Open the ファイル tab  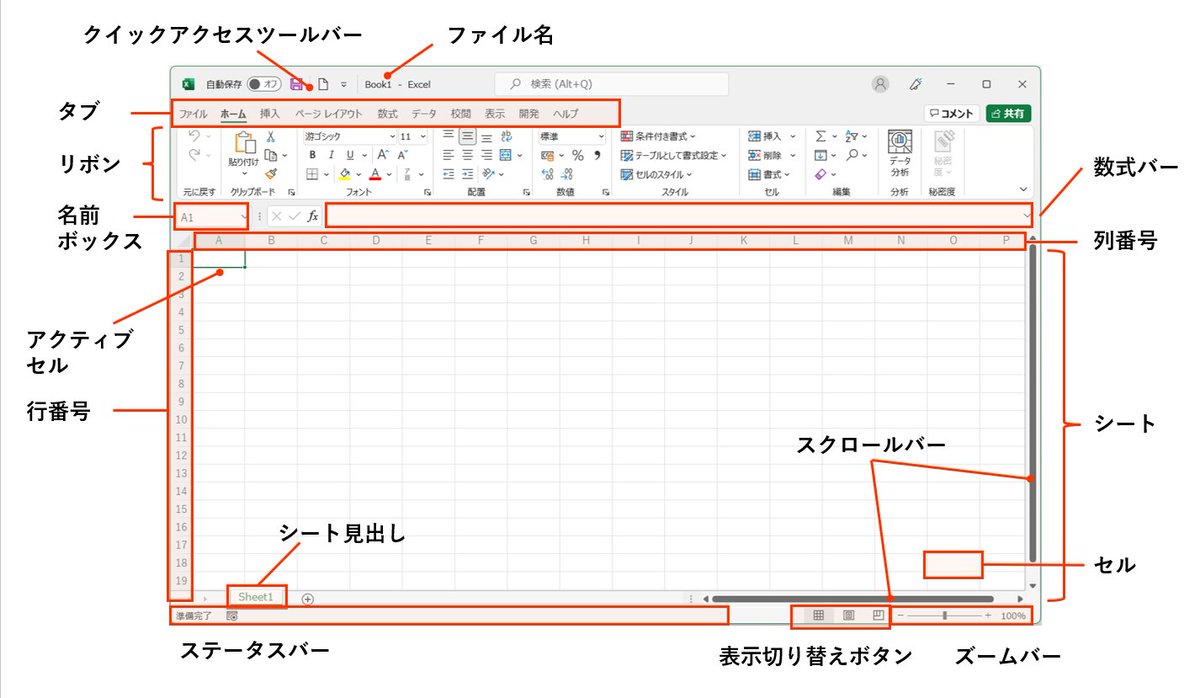click(193, 114)
